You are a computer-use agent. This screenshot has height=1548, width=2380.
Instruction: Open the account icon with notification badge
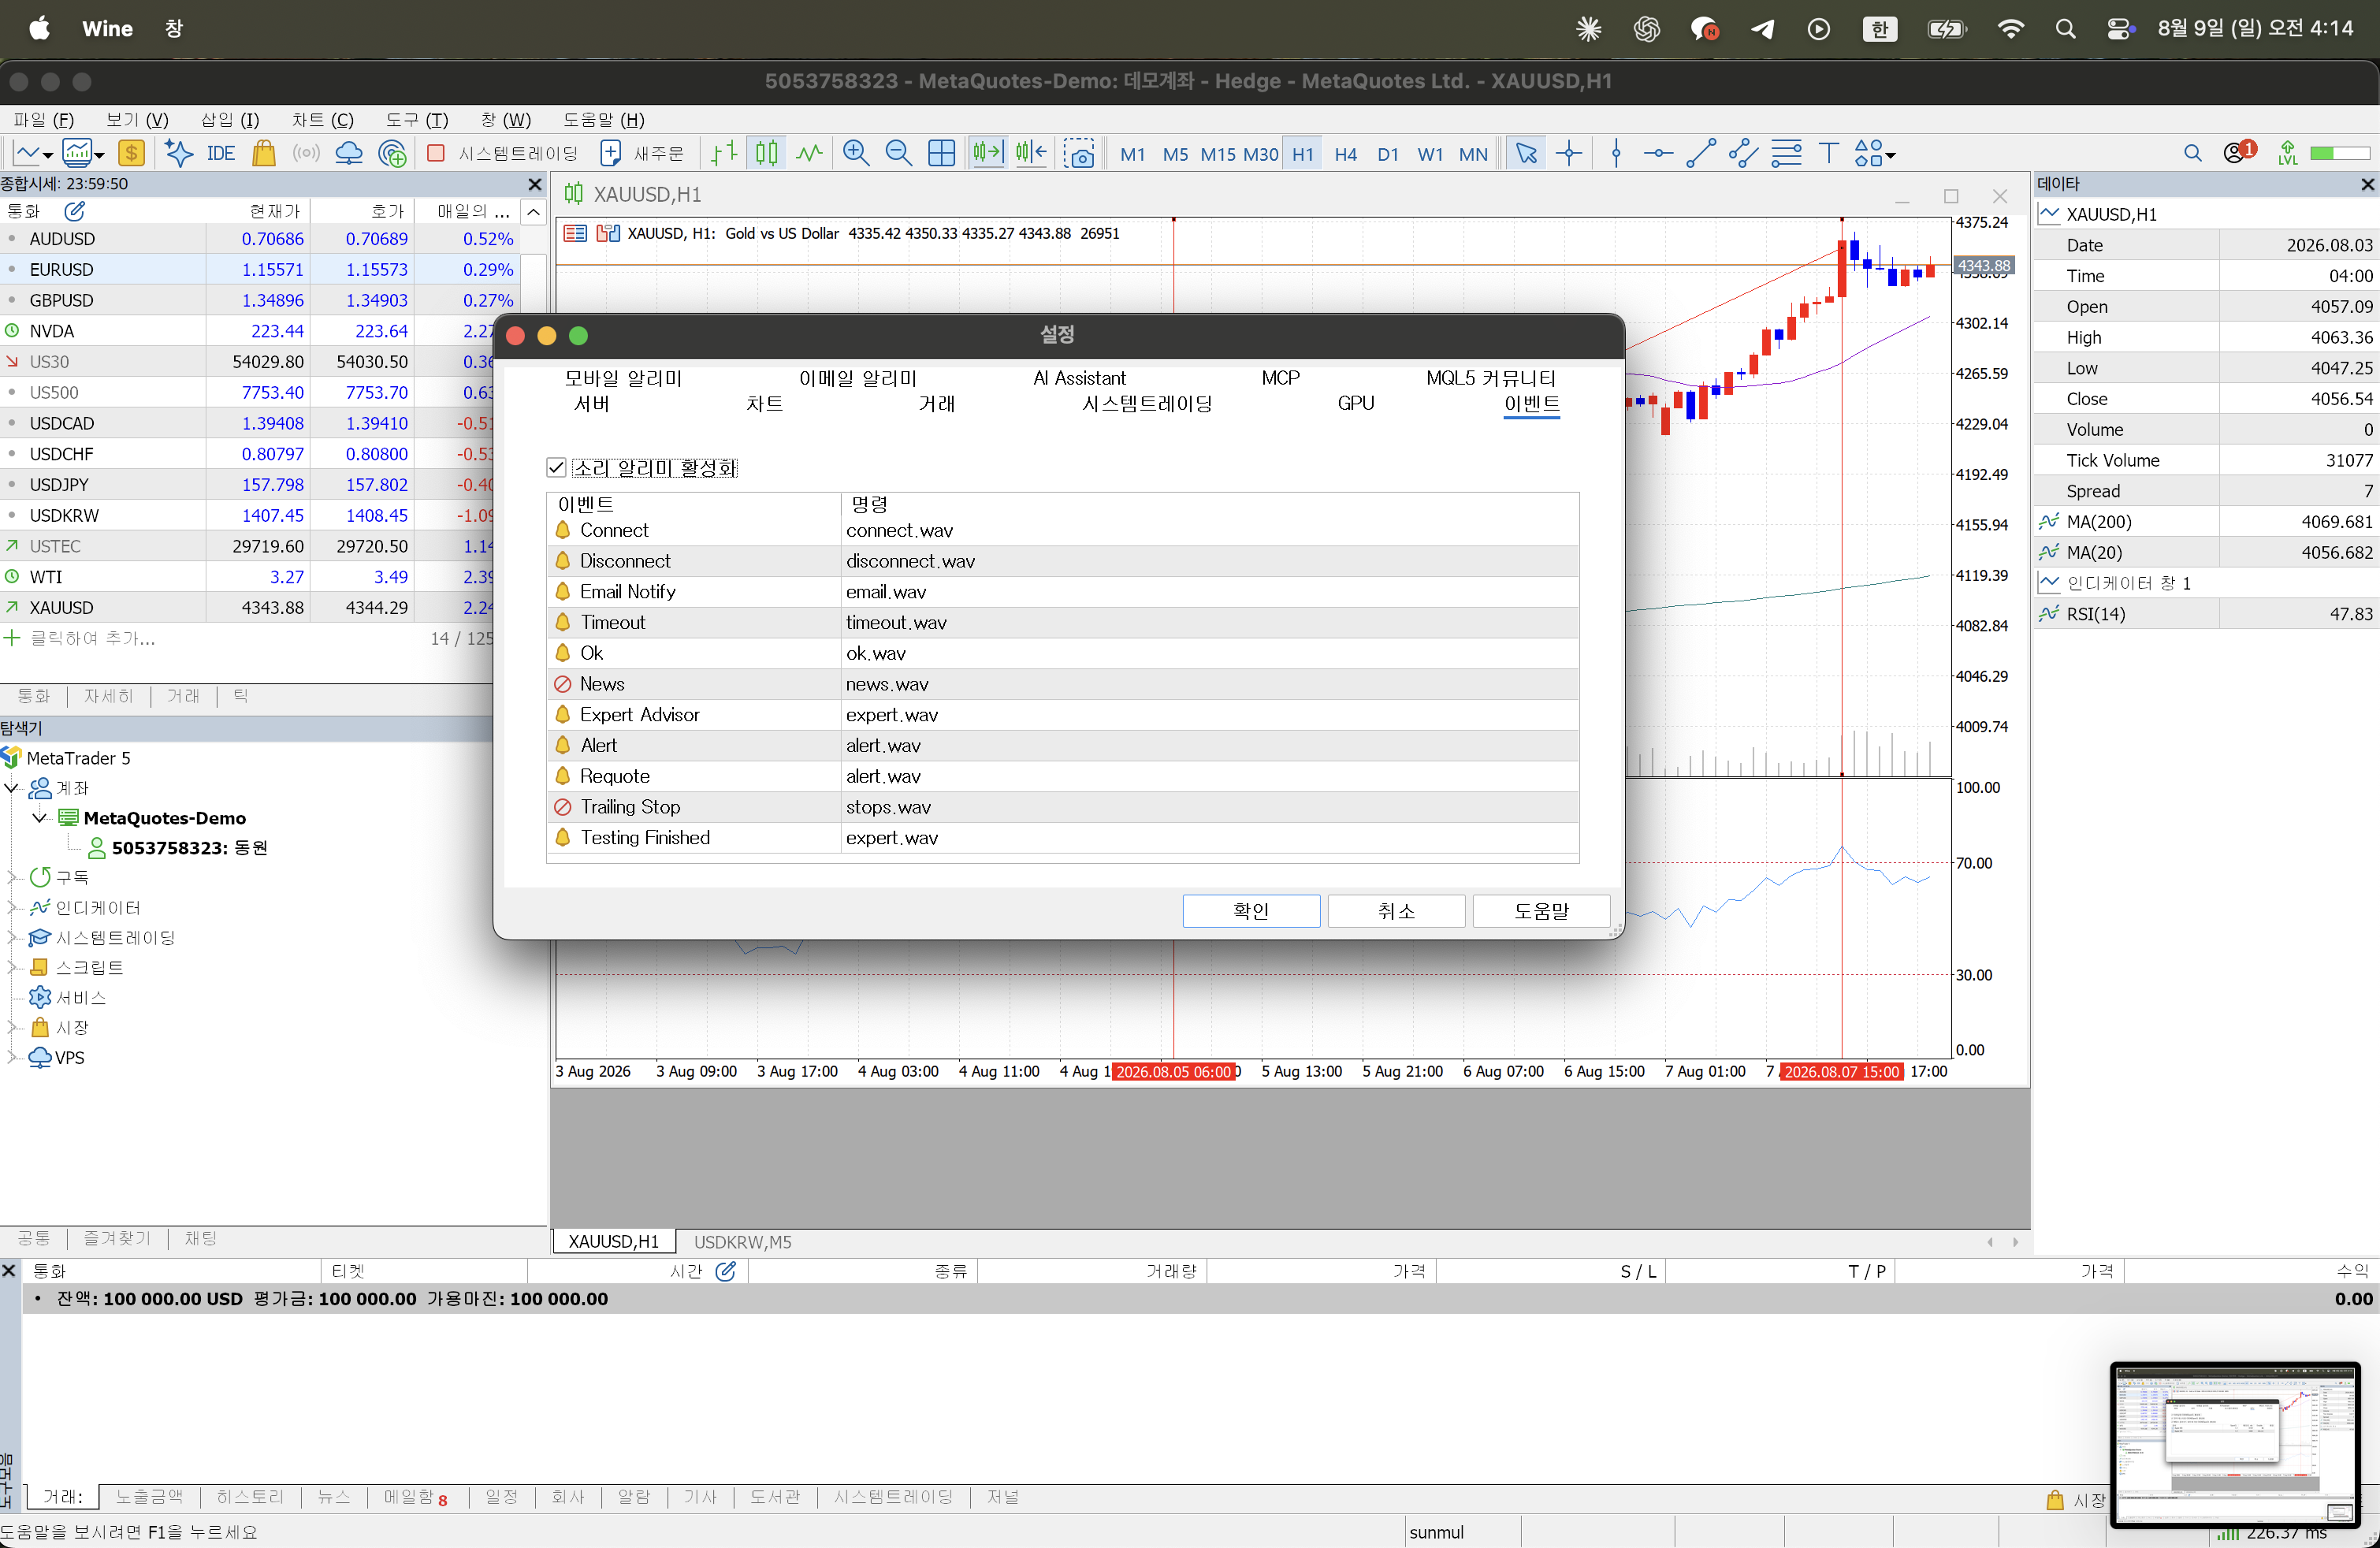pyautogui.click(x=2239, y=152)
